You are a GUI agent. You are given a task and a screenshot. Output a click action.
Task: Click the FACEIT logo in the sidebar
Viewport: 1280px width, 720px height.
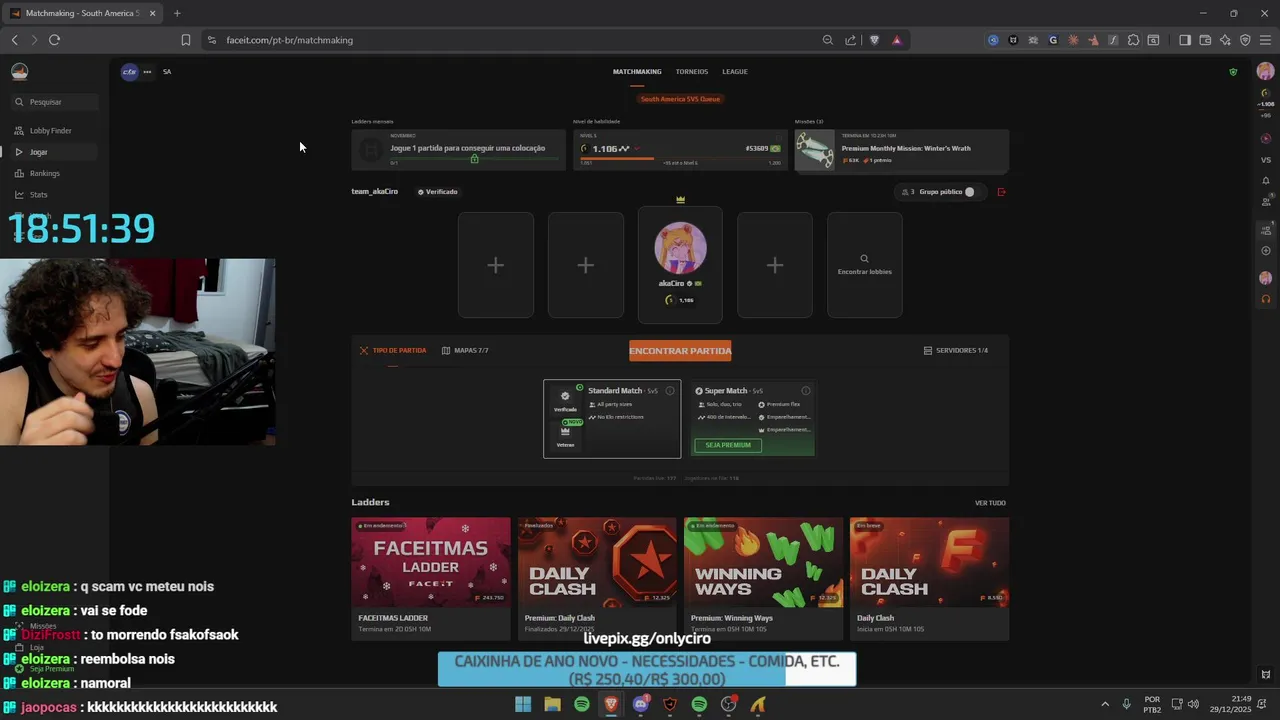tap(19, 71)
